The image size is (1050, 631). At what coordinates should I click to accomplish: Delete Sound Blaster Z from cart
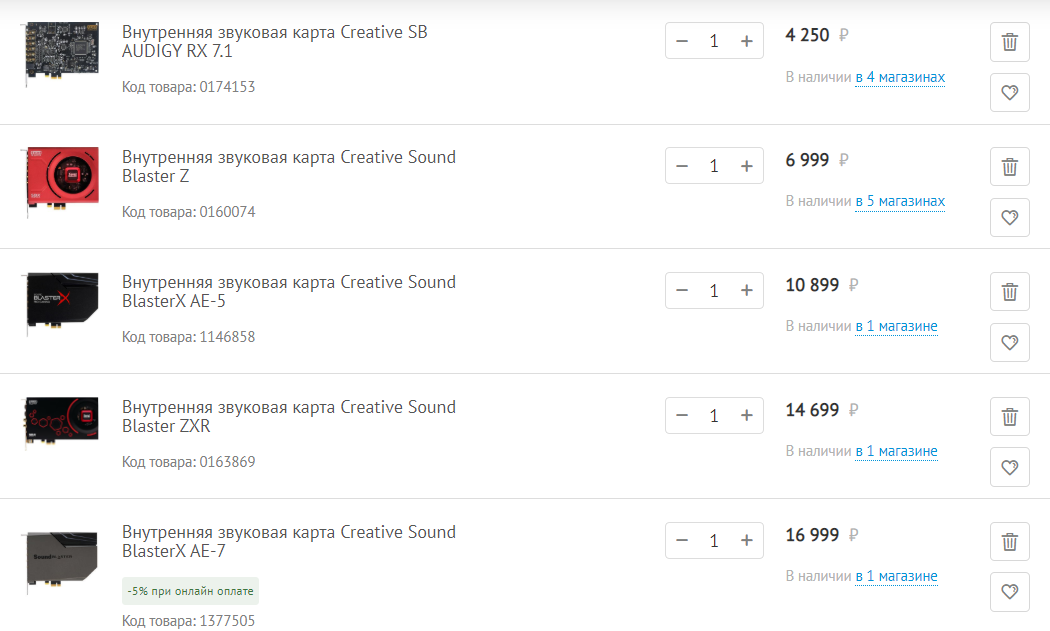[1009, 167]
